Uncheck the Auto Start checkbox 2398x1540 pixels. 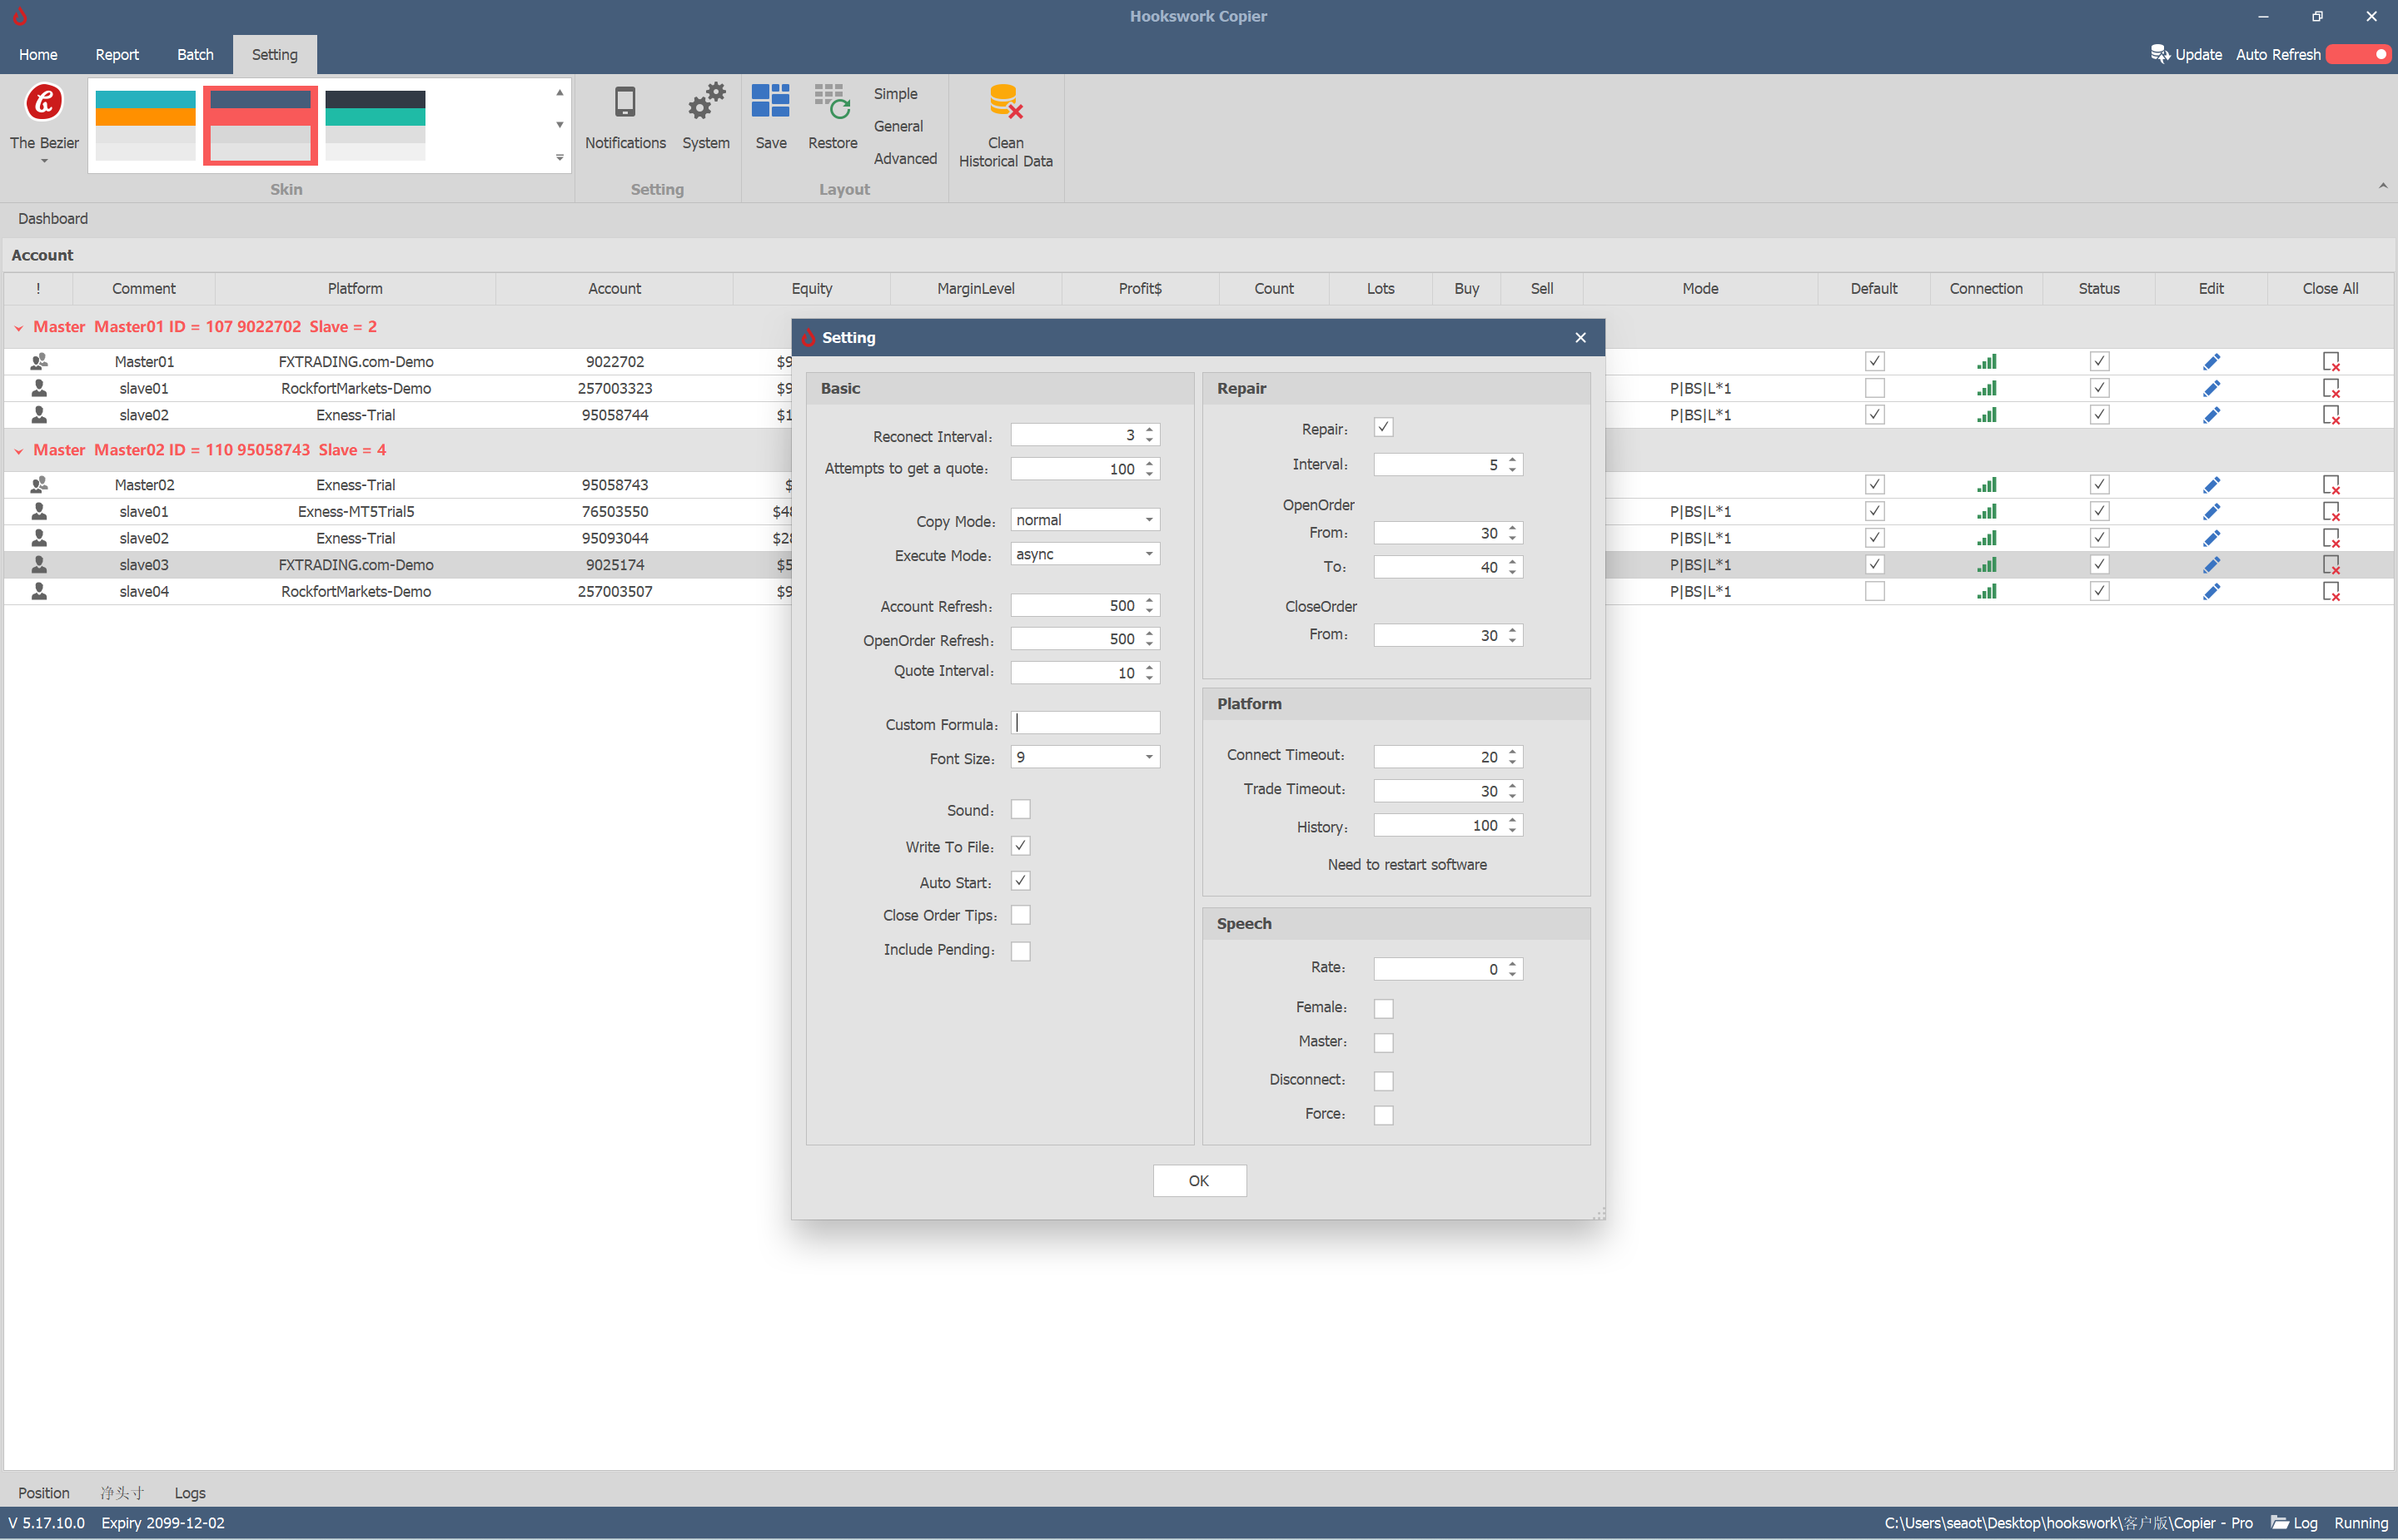tap(1020, 881)
